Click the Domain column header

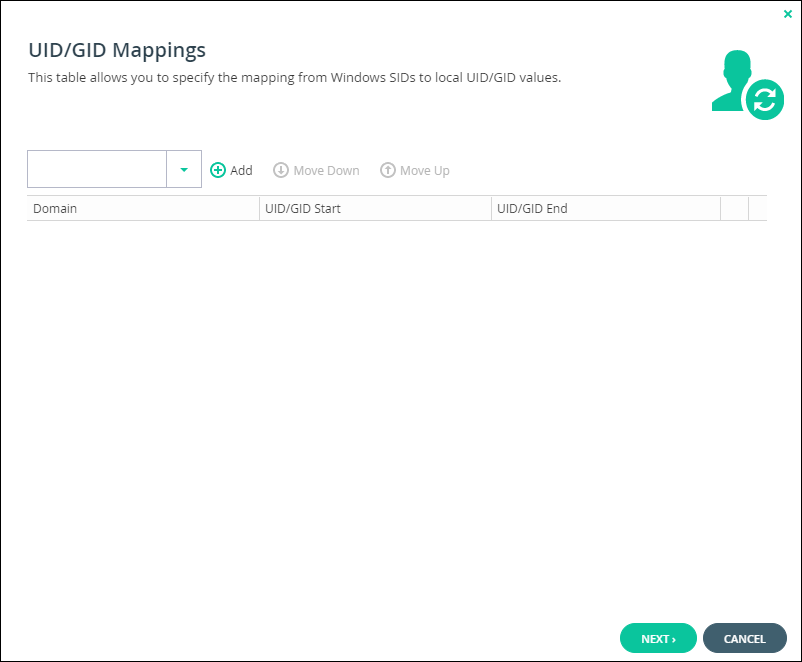click(x=143, y=209)
